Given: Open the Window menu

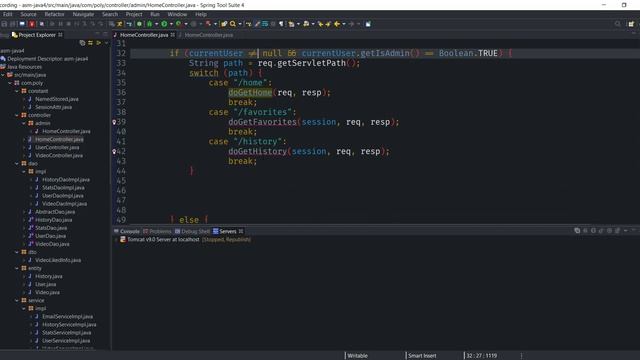Looking at the screenshot, I should click(177, 14).
